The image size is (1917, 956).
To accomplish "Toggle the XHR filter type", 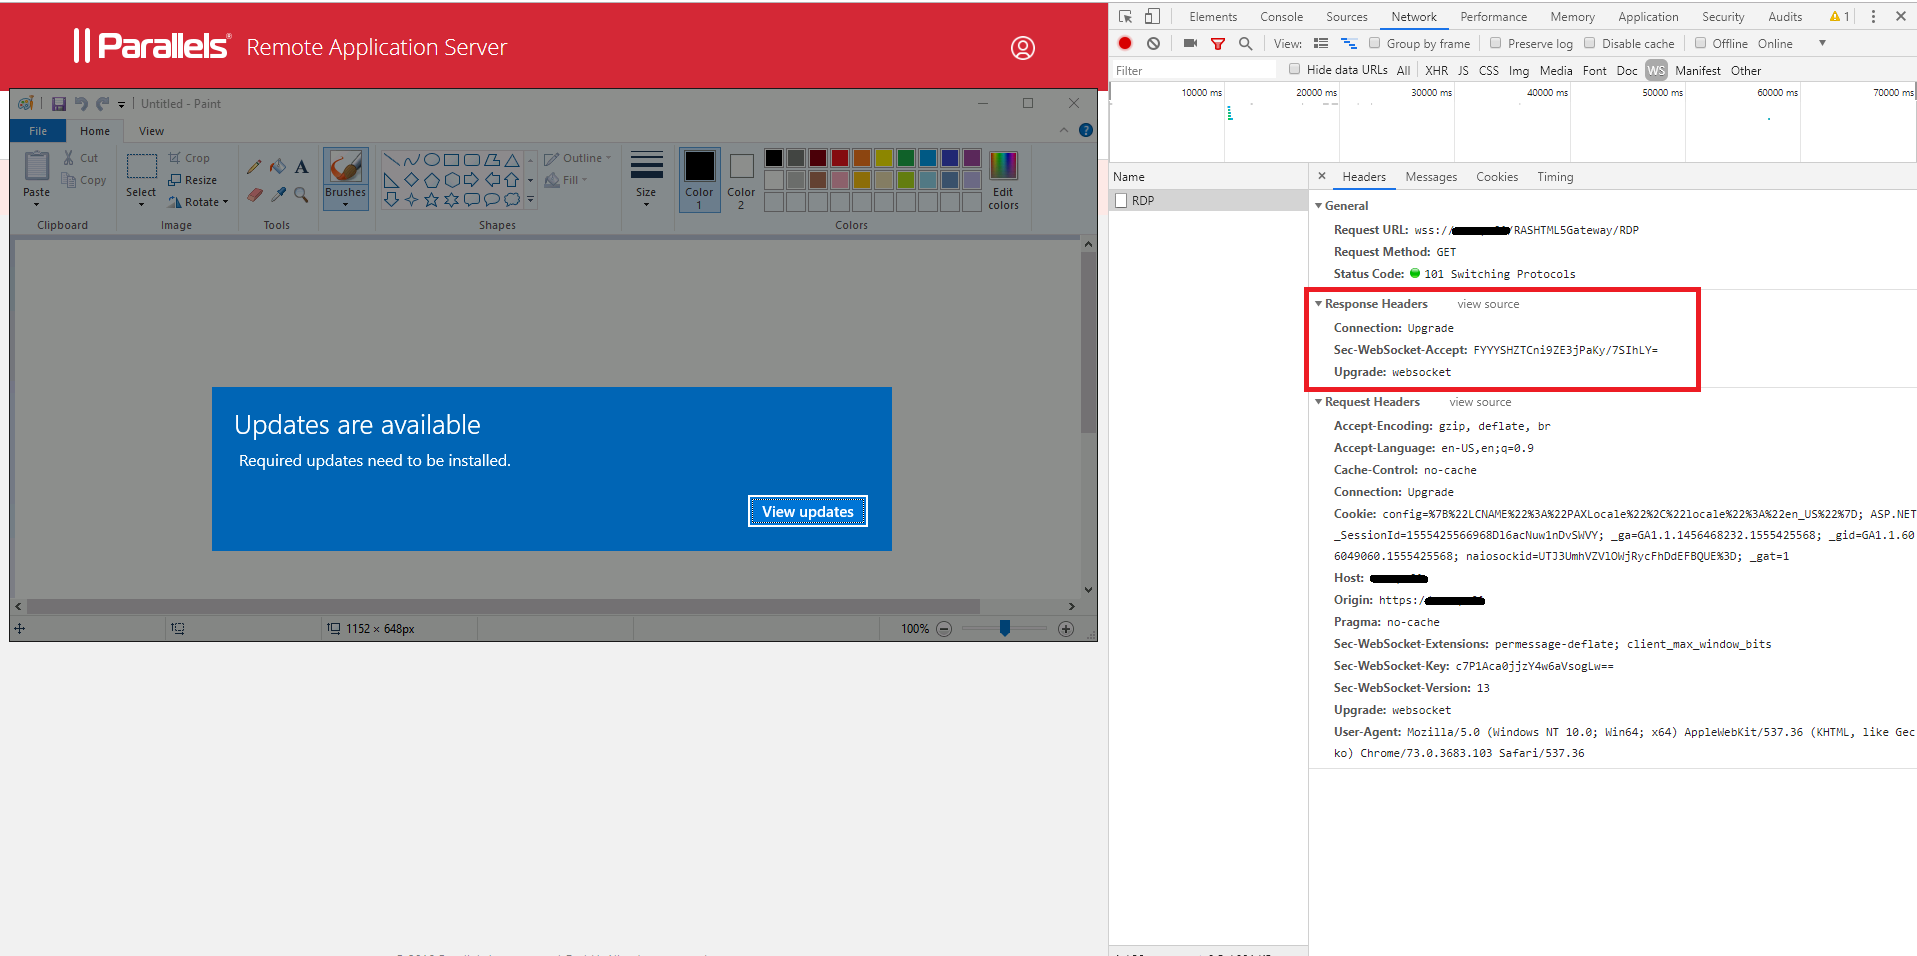I will point(1436,70).
